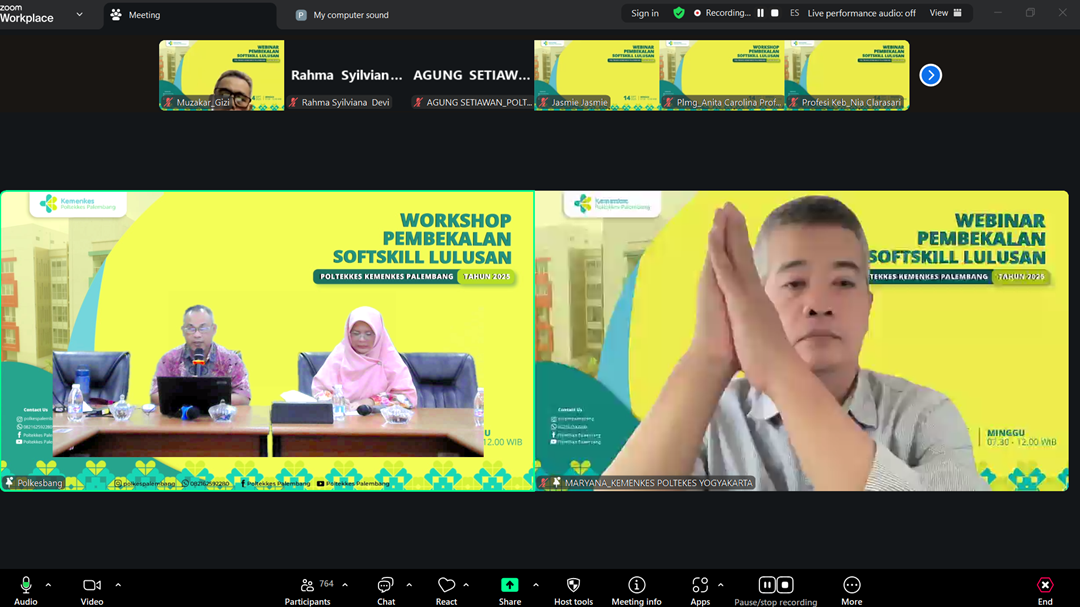Click the green Share screen button
This screenshot has height=607, width=1080.
click(x=510, y=590)
